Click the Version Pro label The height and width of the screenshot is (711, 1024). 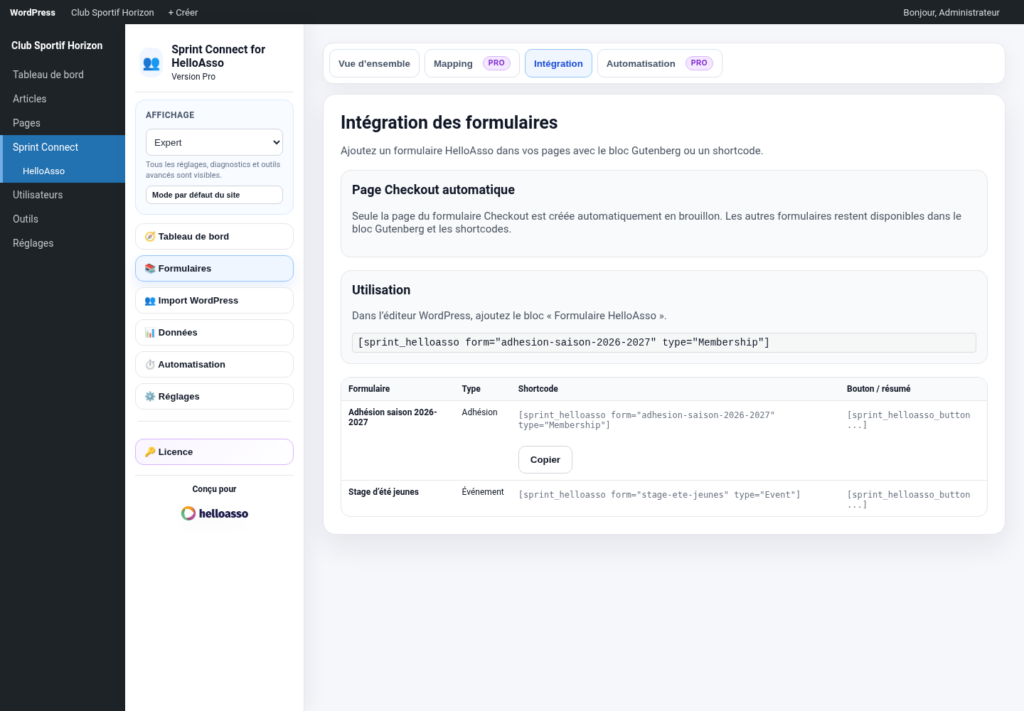click(193, 76)
